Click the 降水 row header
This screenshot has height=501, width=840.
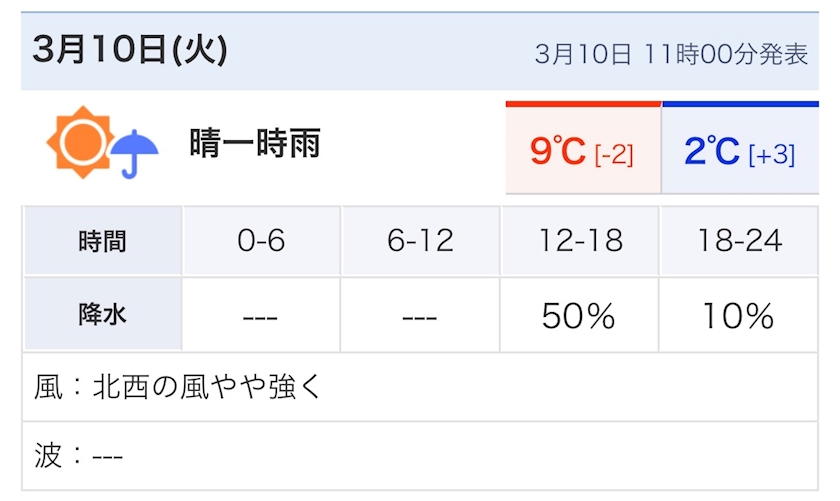[102, 315]
